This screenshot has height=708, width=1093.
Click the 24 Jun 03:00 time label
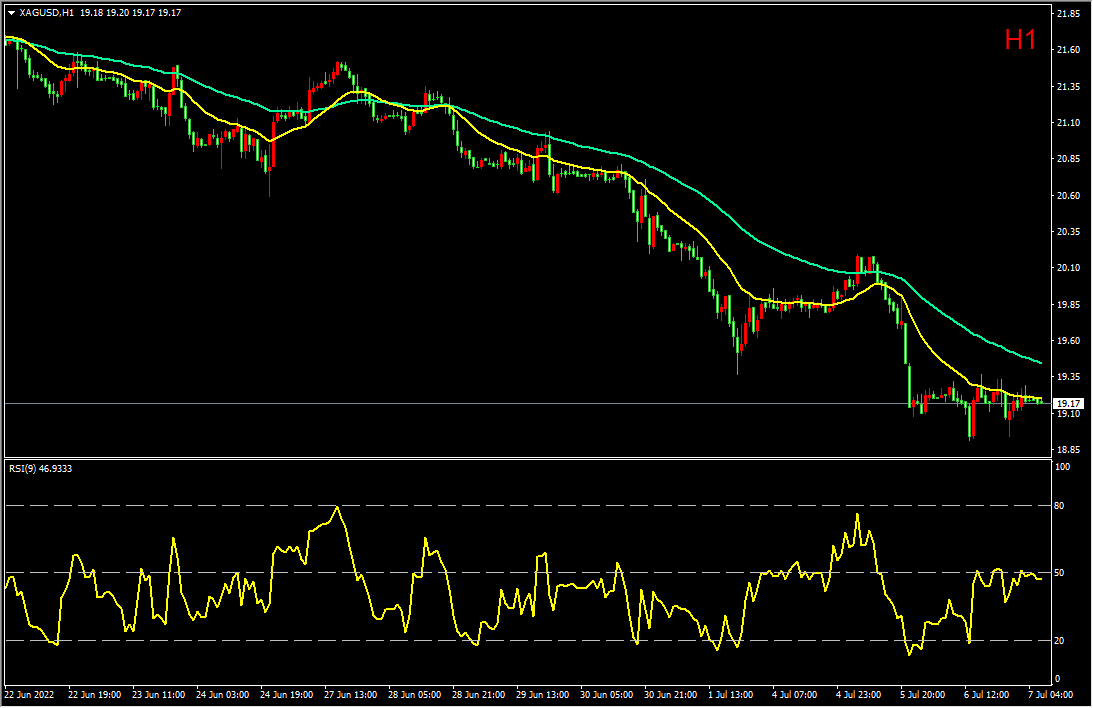223,695
